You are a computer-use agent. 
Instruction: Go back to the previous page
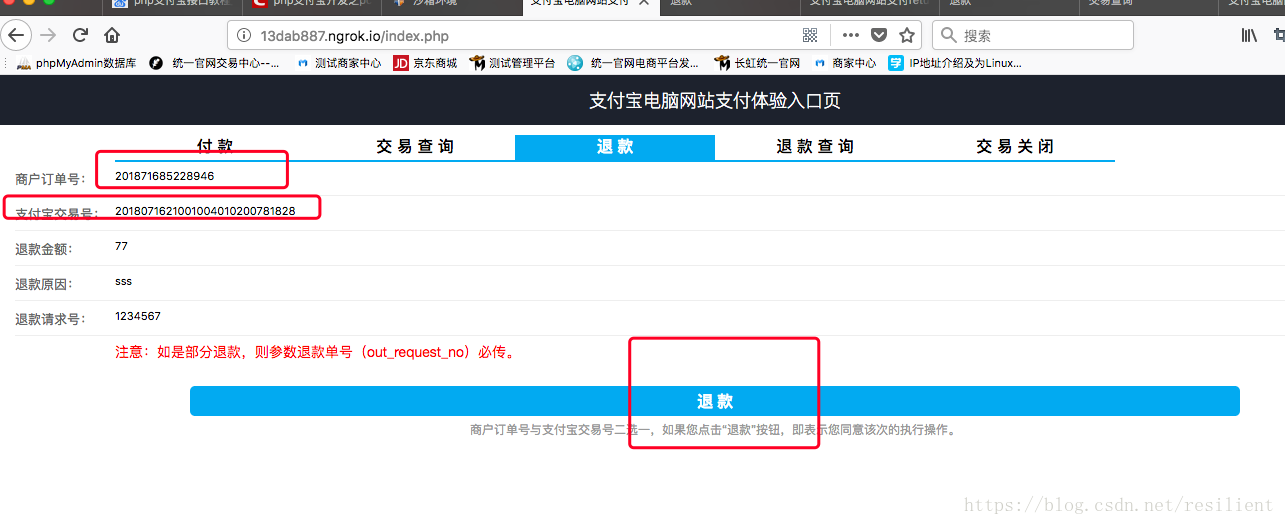pos(17,36)
